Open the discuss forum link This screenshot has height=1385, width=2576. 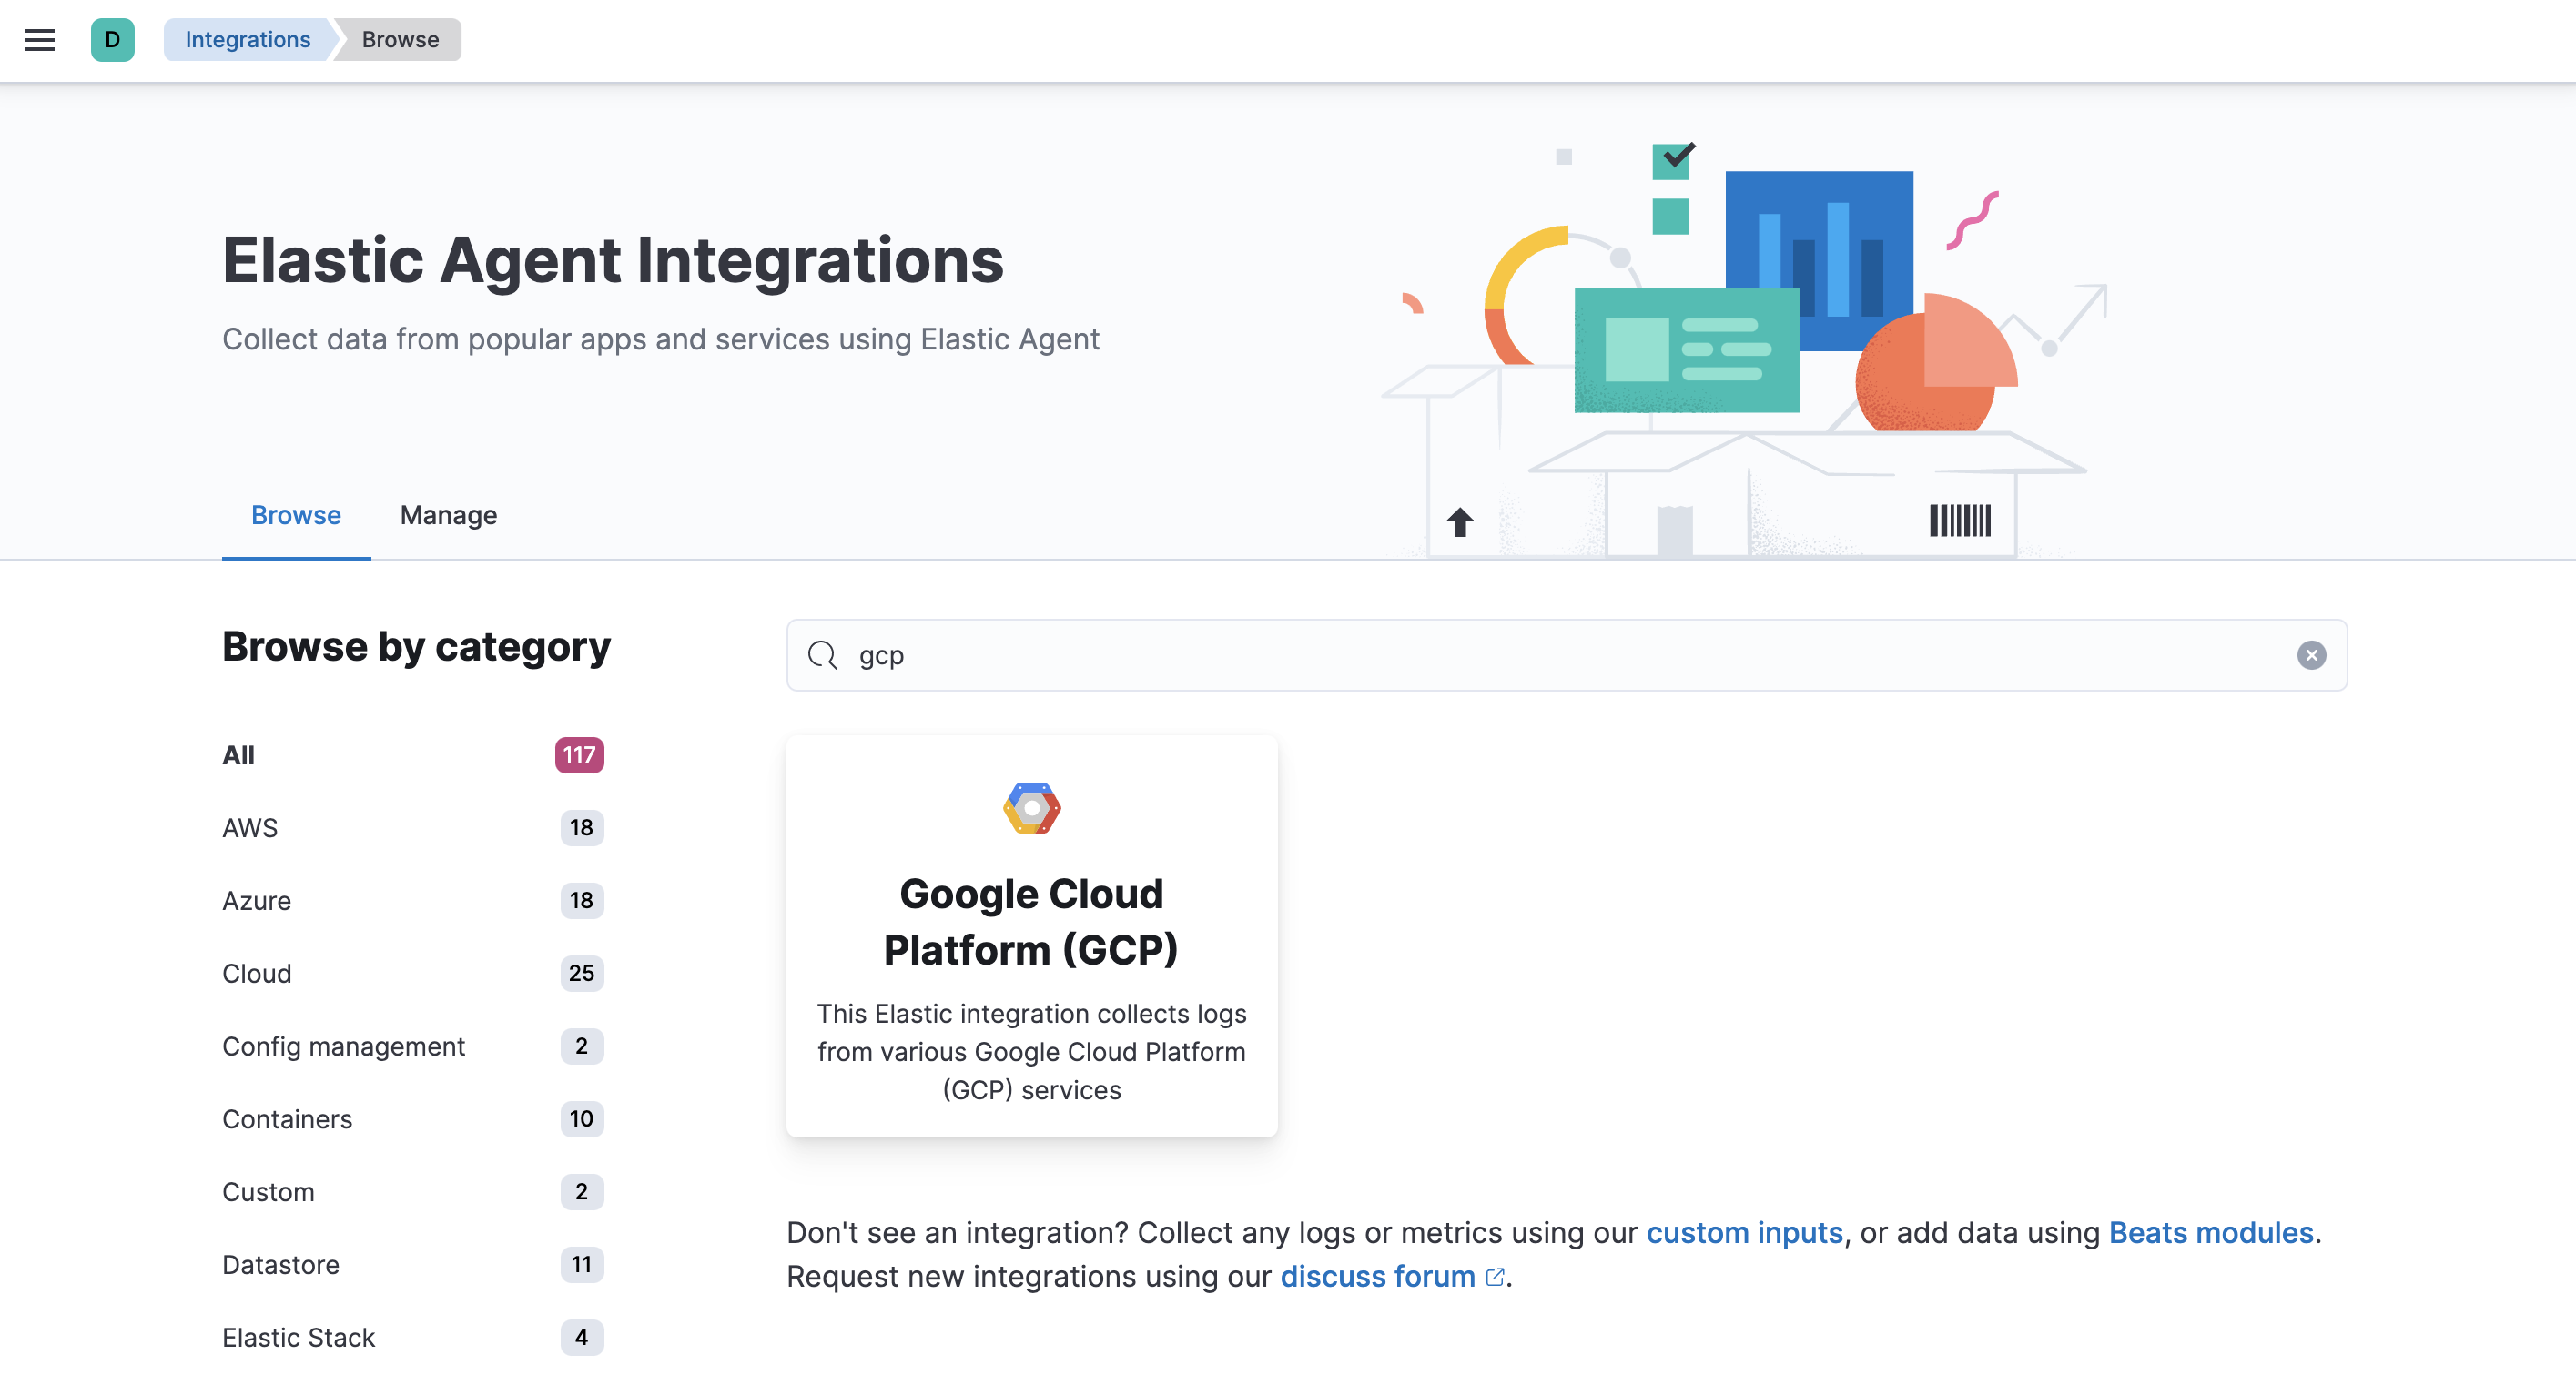tap(1377, 1276)
